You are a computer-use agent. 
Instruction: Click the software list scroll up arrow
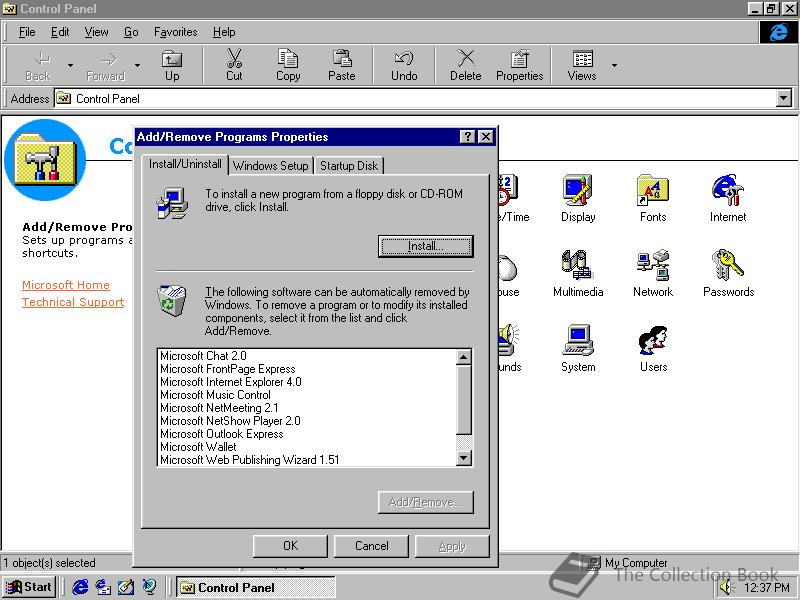click(x=463, y=357)
